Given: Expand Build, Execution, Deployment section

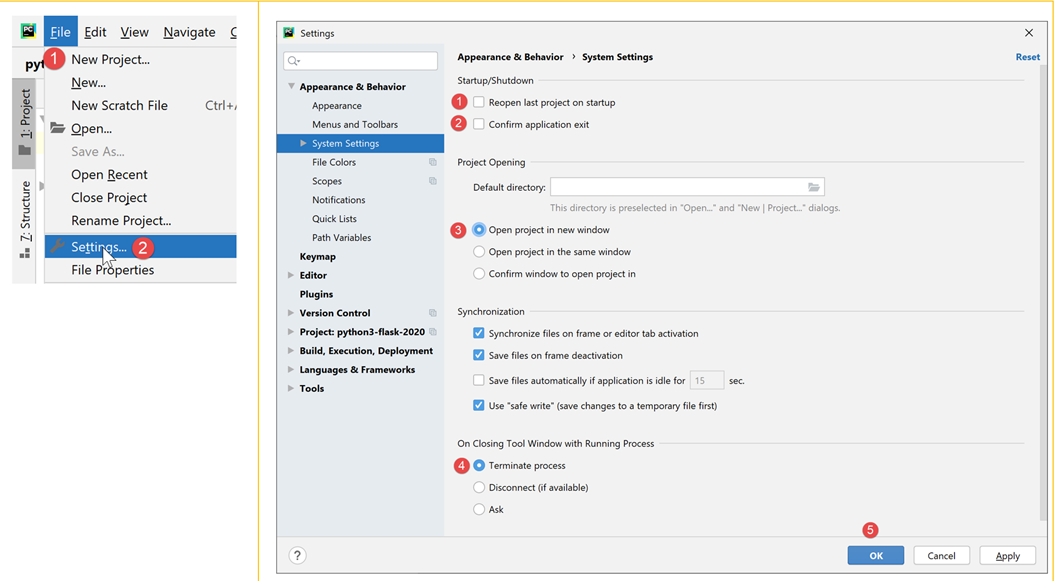Looking at the screenshot, I should (x=291, y=351).
